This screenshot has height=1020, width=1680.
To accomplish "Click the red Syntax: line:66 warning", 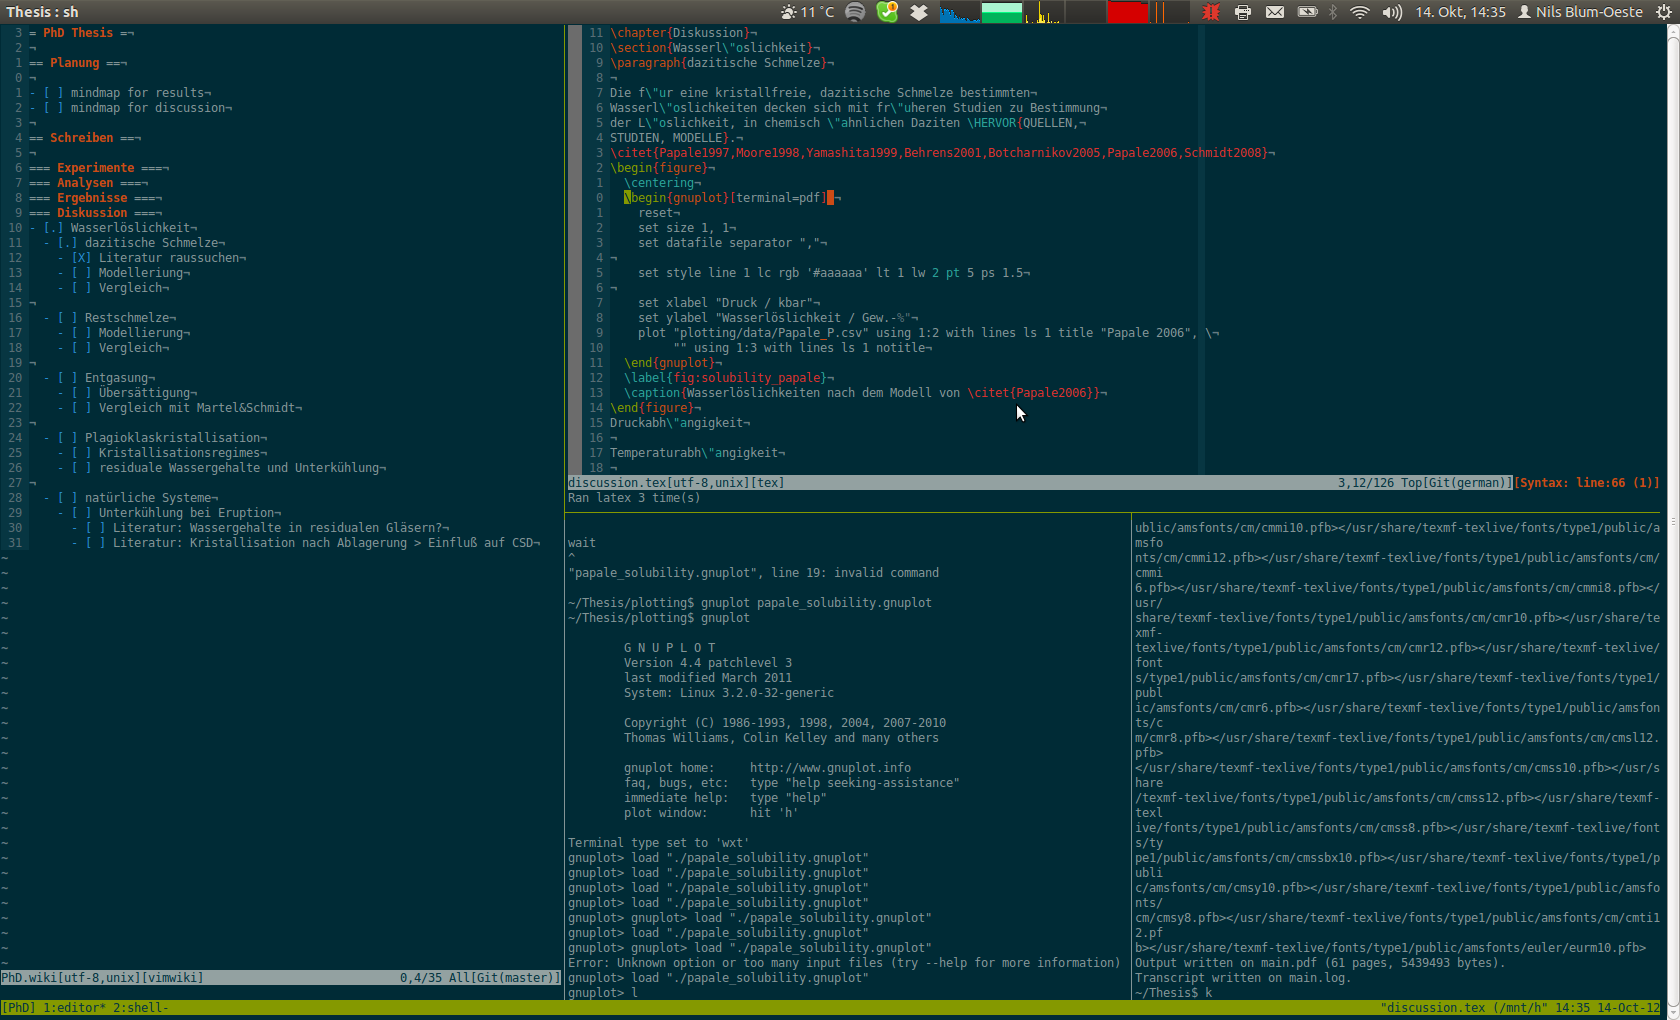I will pos(1587,483).
